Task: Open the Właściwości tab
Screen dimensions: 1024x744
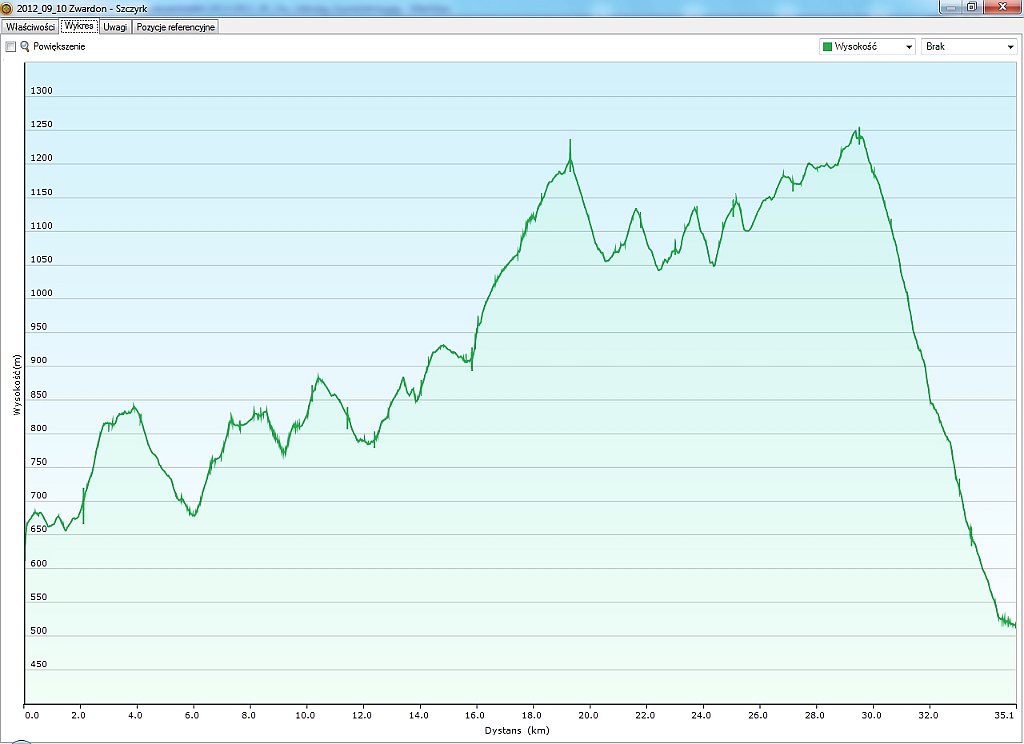Action: [30, 27]
